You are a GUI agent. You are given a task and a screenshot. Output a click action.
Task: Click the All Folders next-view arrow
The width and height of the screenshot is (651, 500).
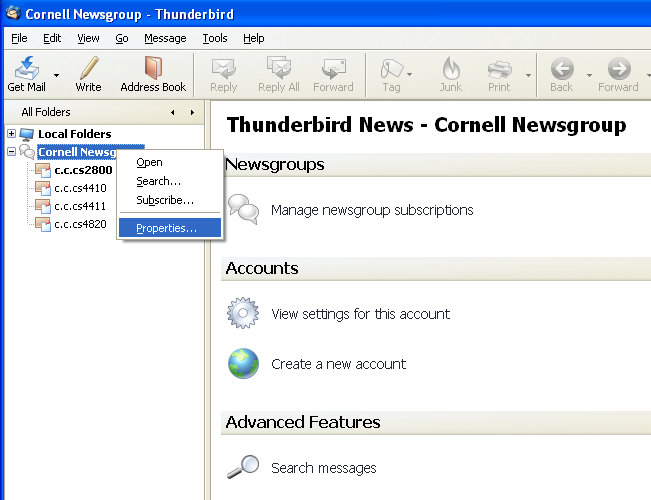(x=191, y=112)
